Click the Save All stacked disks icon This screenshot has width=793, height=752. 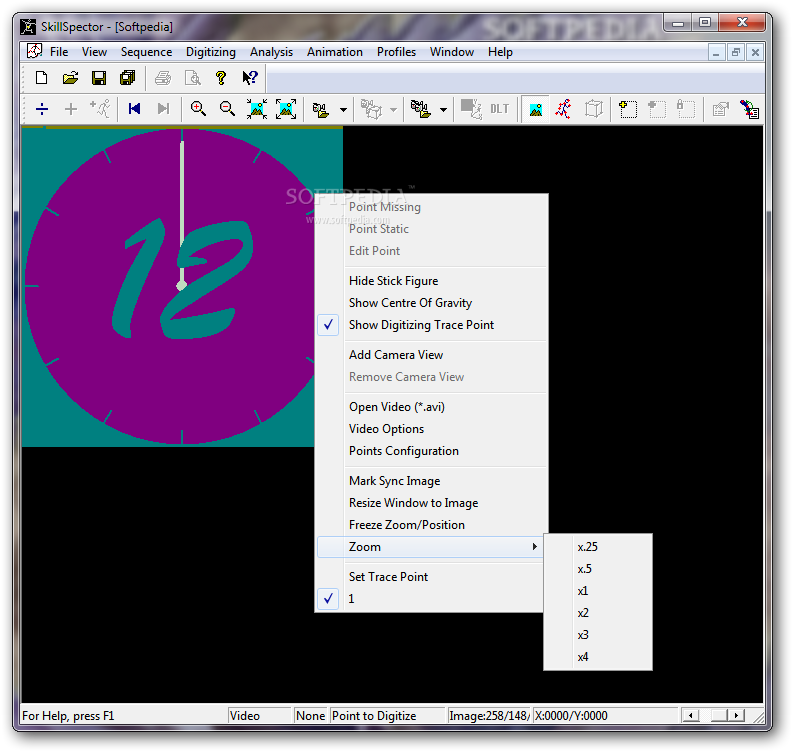point(127,78)
